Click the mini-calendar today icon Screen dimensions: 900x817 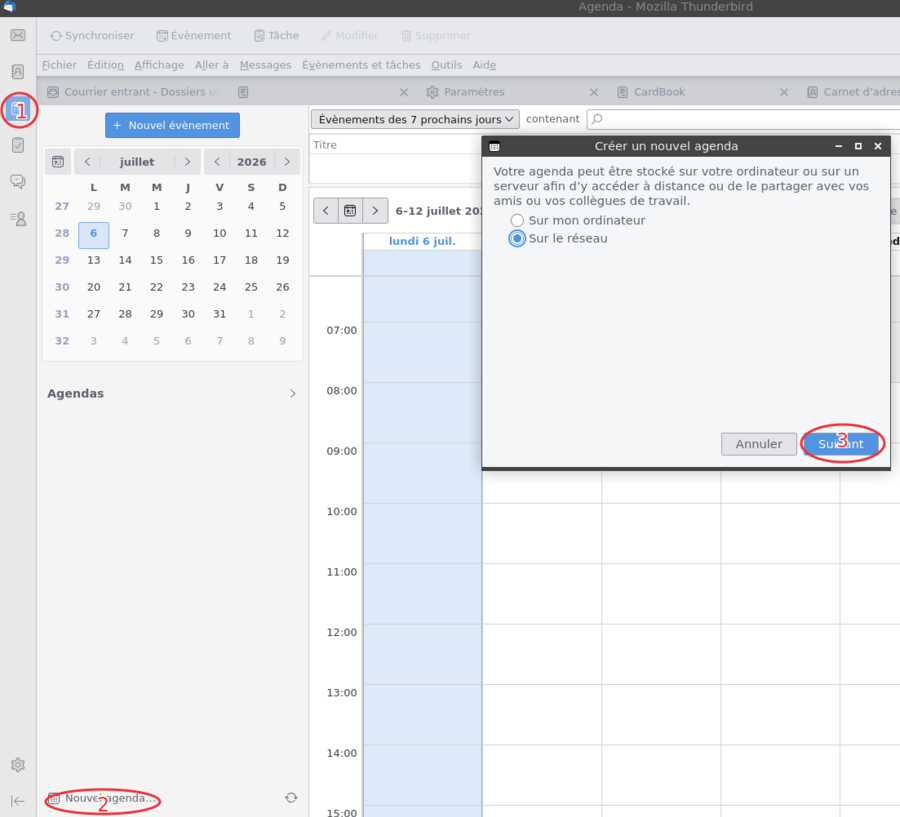(58, 162)
